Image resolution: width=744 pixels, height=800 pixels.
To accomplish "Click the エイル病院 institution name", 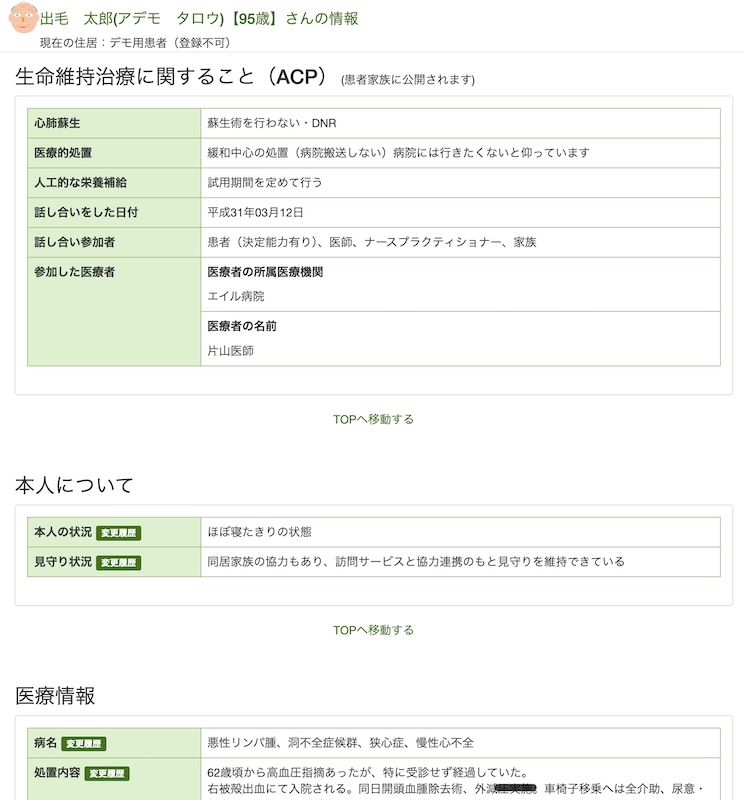I will tap(236, 297).
